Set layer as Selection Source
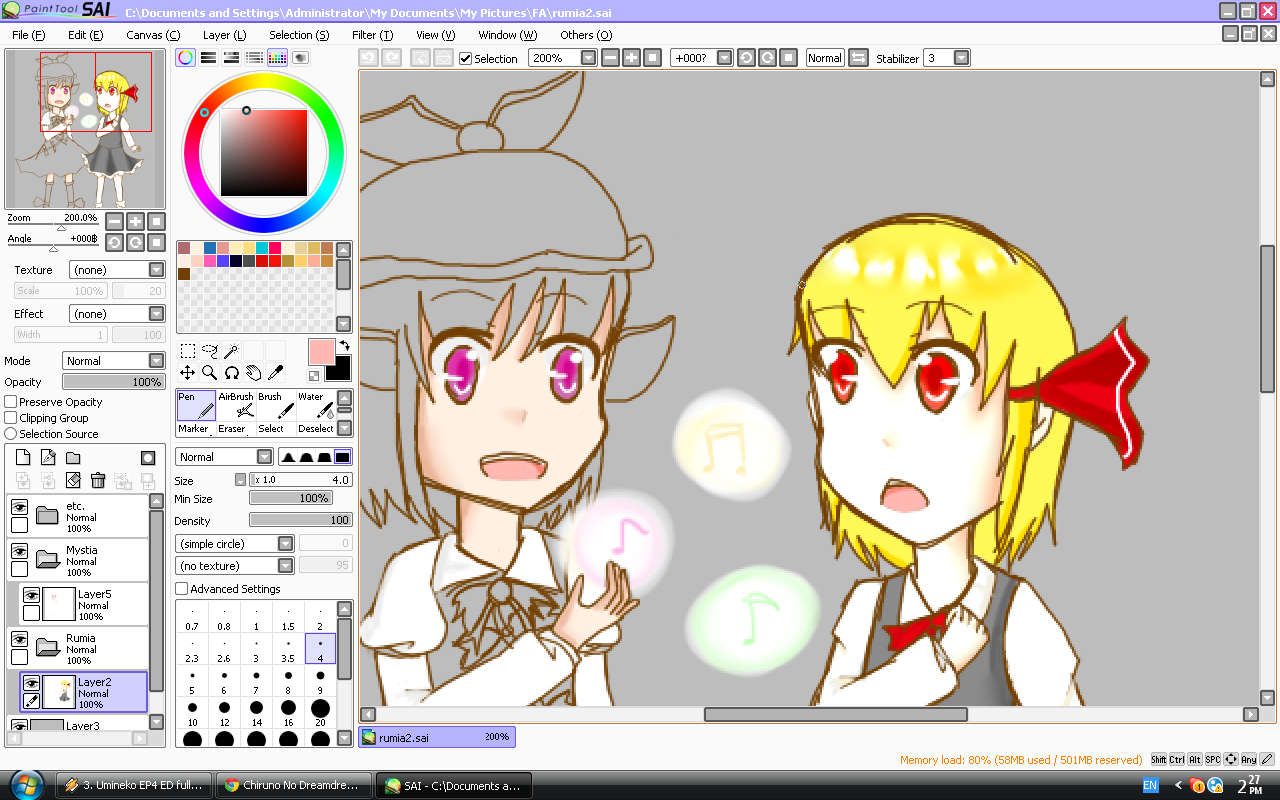The height and width of the screenshot is (800, 1280). pyautogui.click(x=11, y=434)
